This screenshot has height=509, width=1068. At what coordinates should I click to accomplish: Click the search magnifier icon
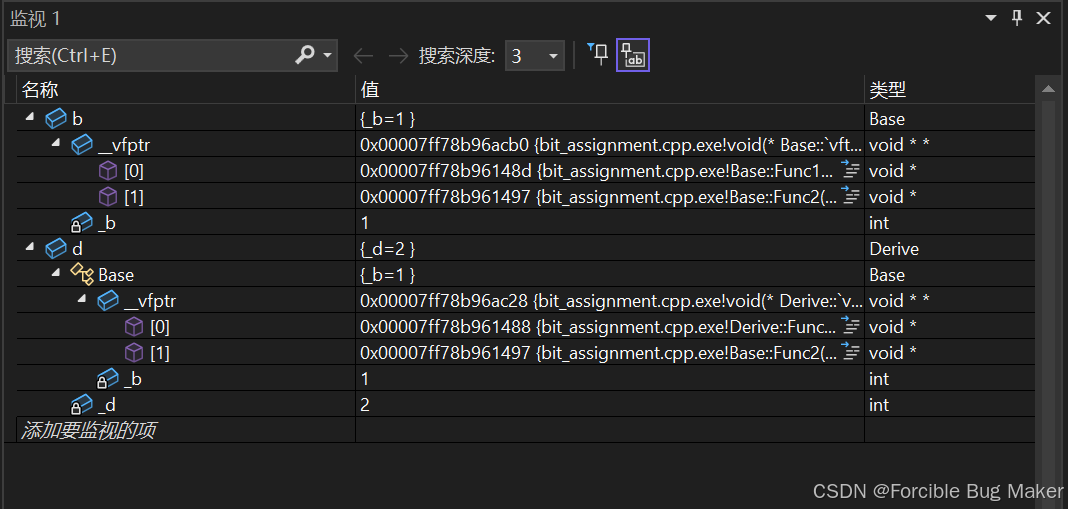[305, 56]
